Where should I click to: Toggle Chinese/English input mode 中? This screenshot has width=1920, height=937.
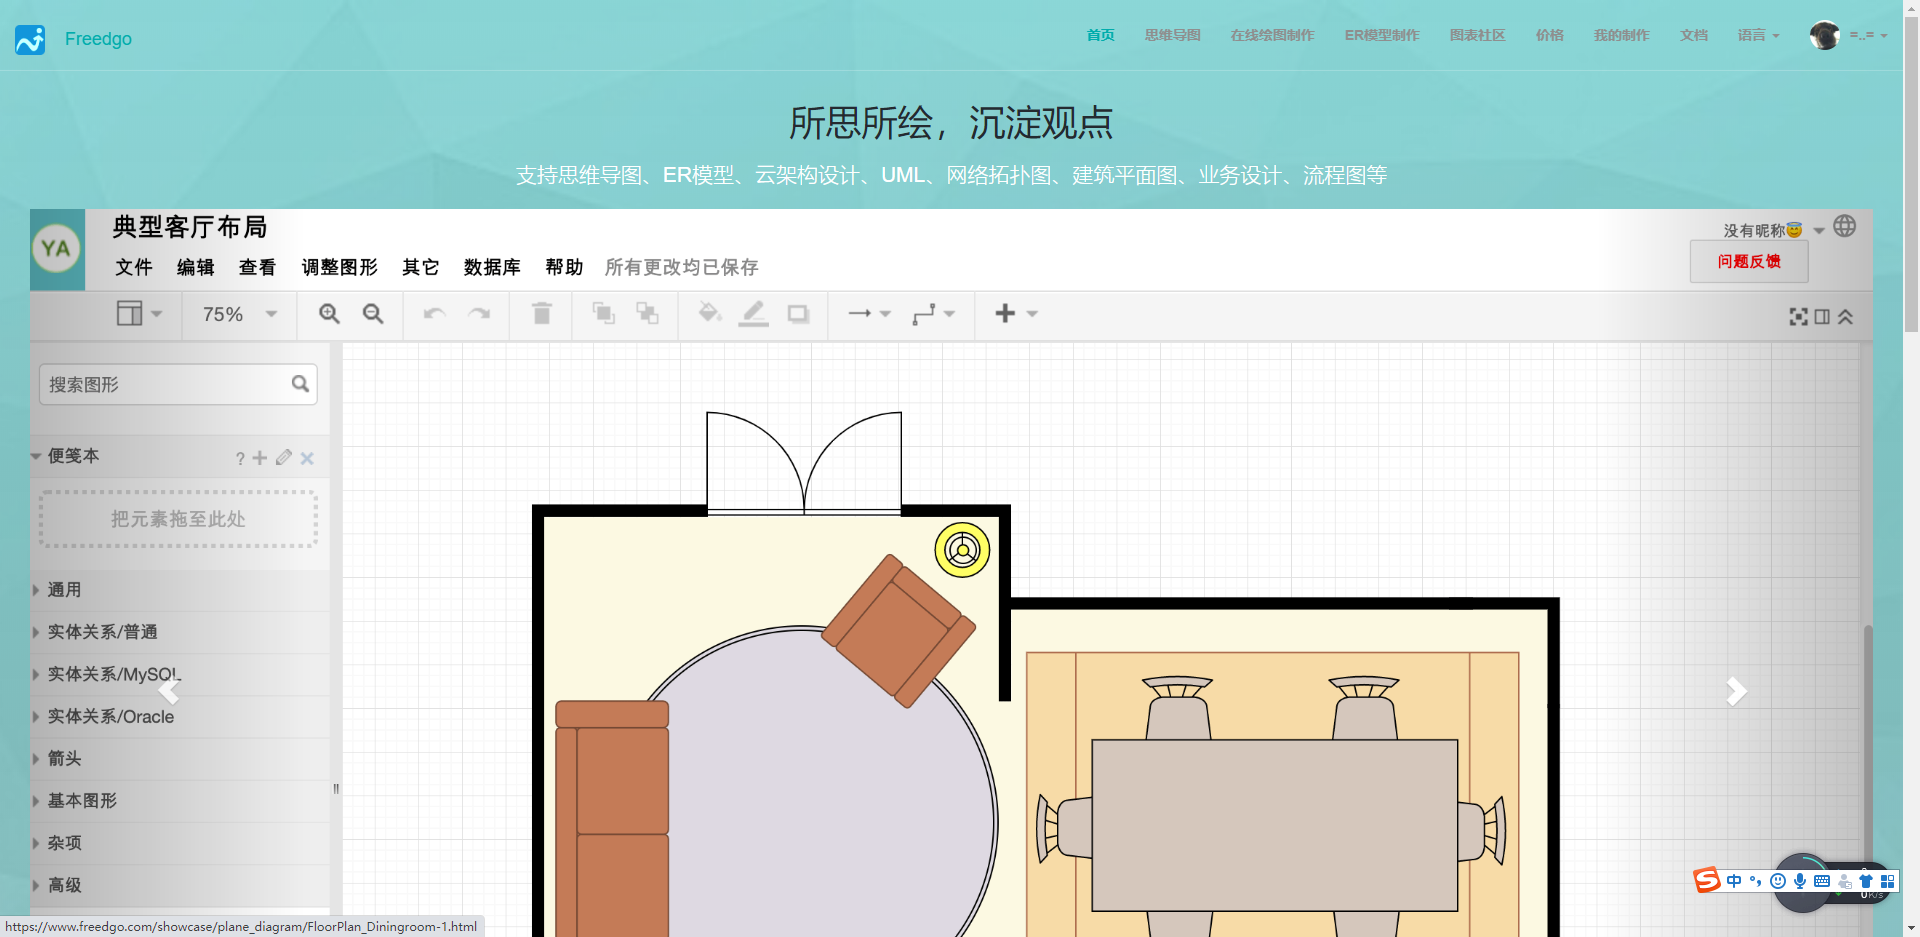(1734, 881)
